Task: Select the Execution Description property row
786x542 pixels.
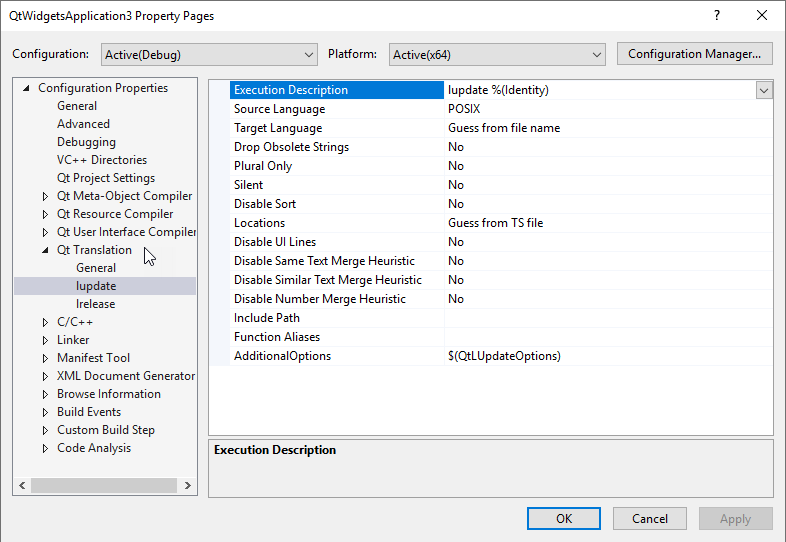Action: (336, 90)
